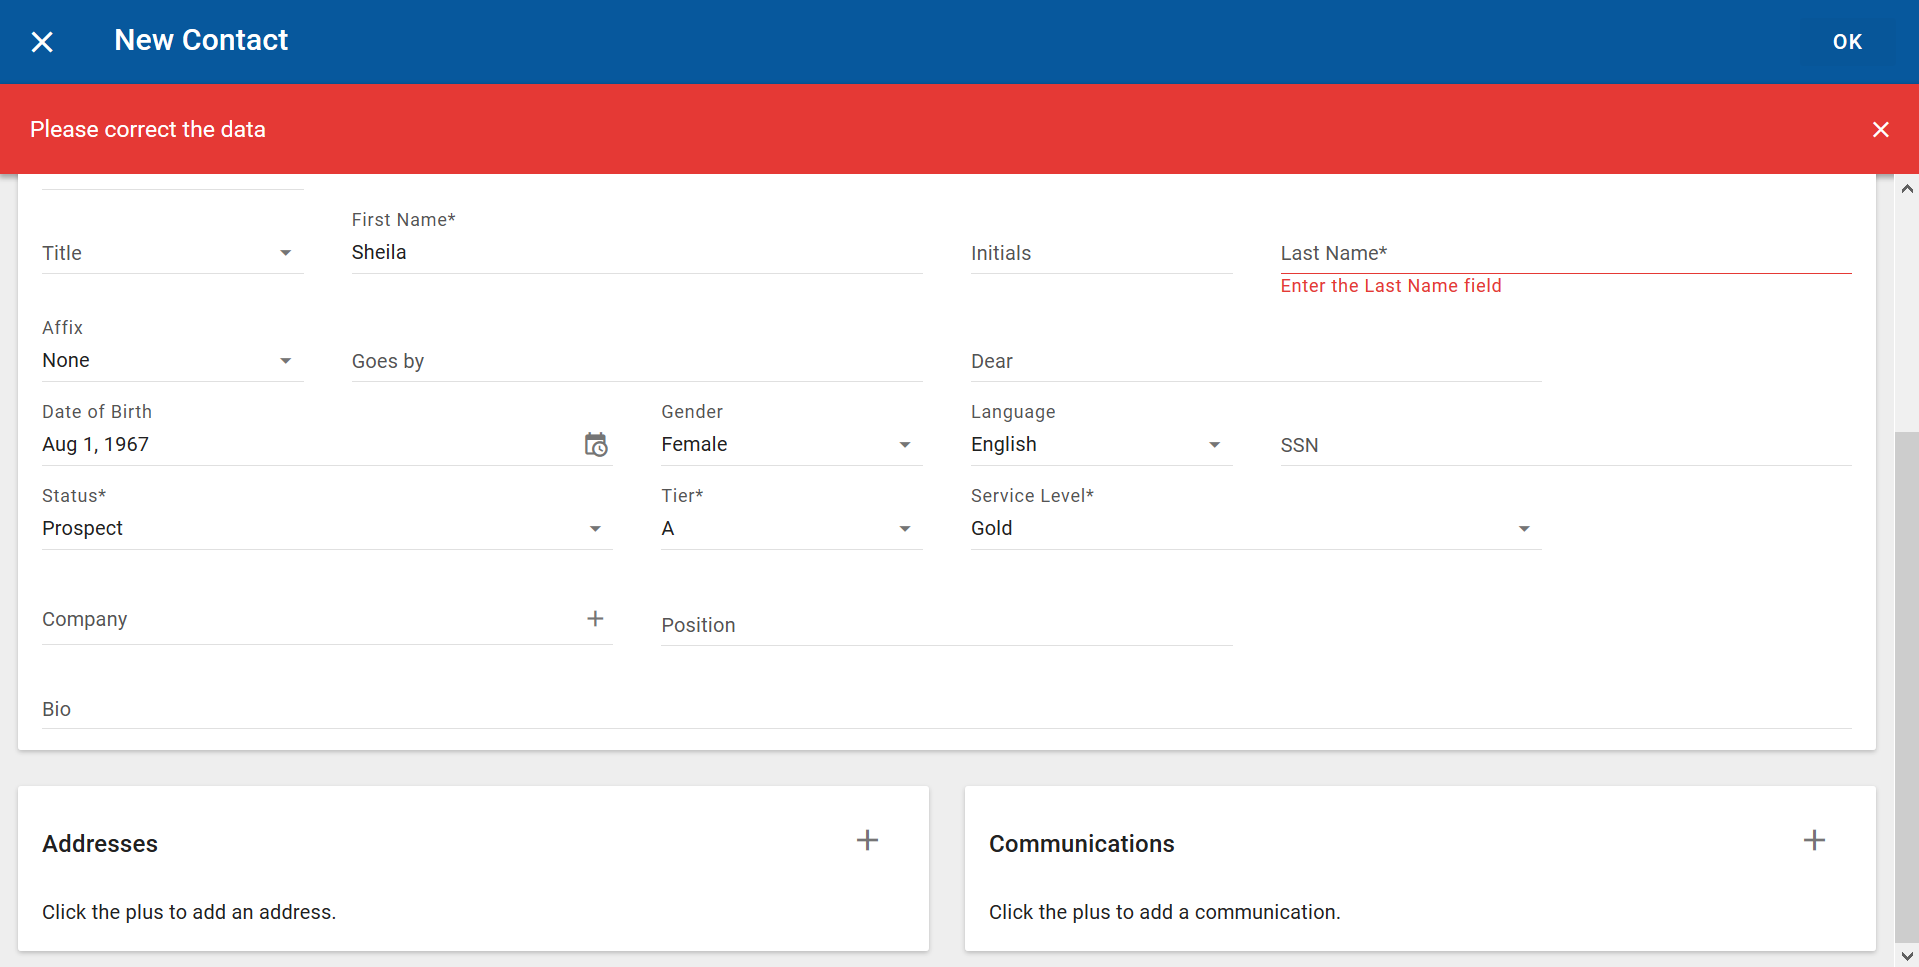
Task: Click the Bio field
Action: (400, 709)
